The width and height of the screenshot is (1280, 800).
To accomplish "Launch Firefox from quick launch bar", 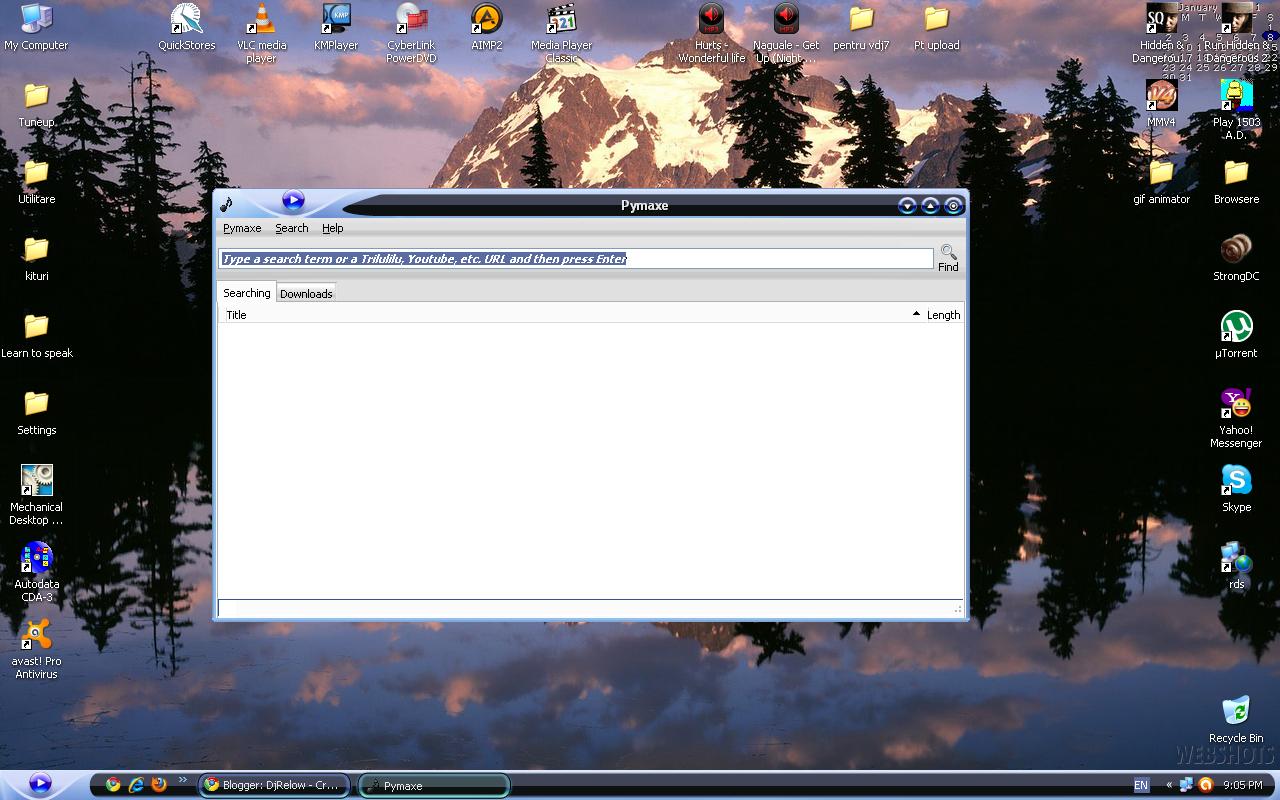I will 158,785.
